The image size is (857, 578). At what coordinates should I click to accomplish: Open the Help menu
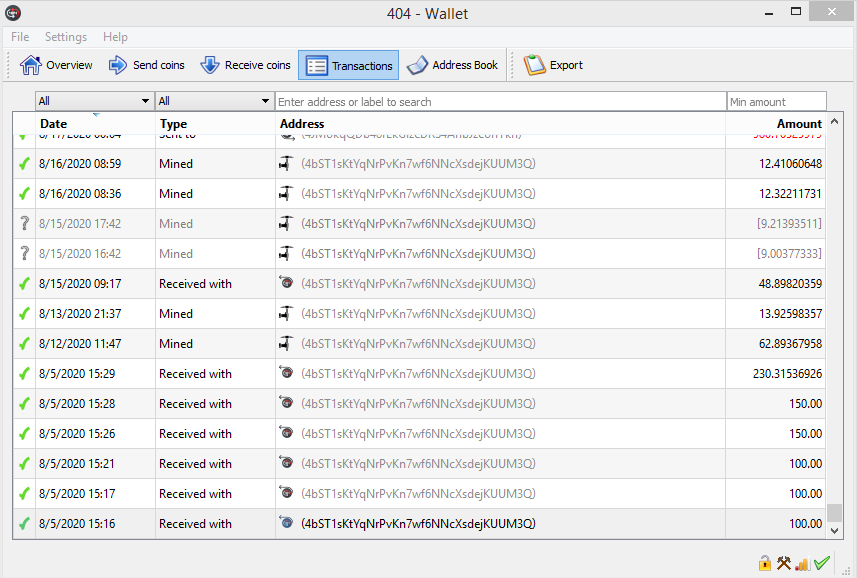coord(115,37)
